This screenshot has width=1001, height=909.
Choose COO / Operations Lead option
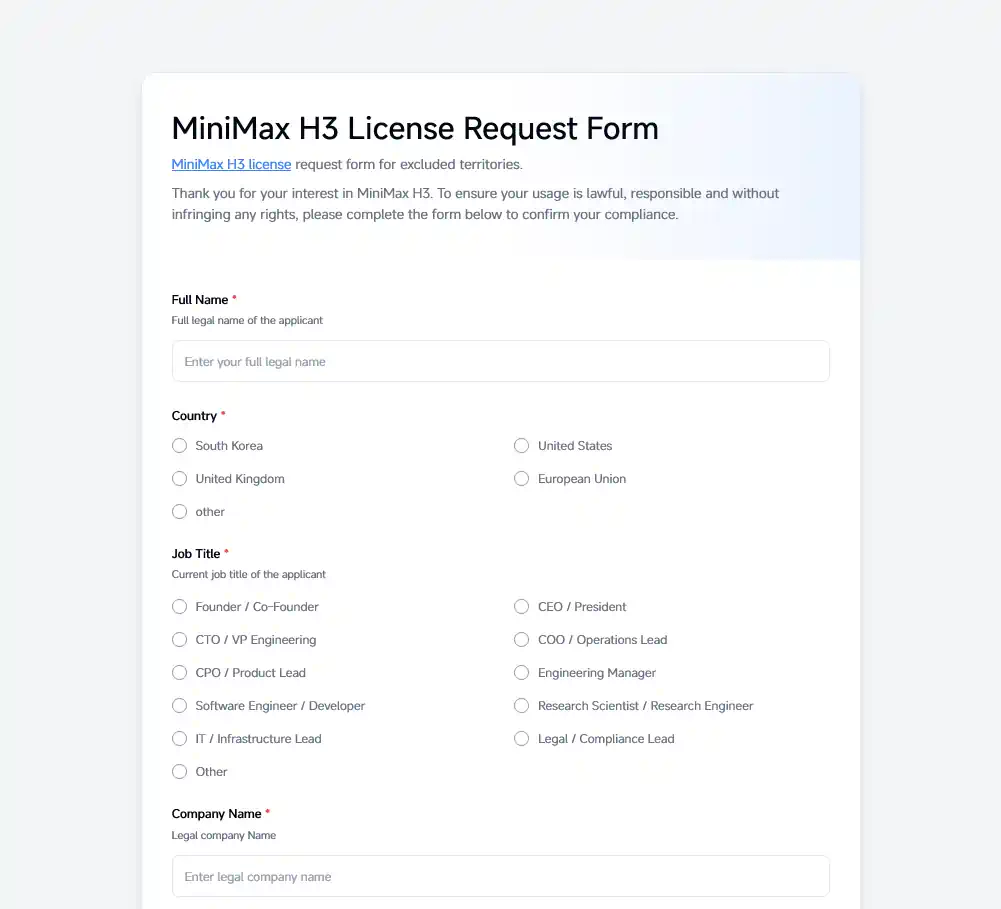tap(522, 640)
